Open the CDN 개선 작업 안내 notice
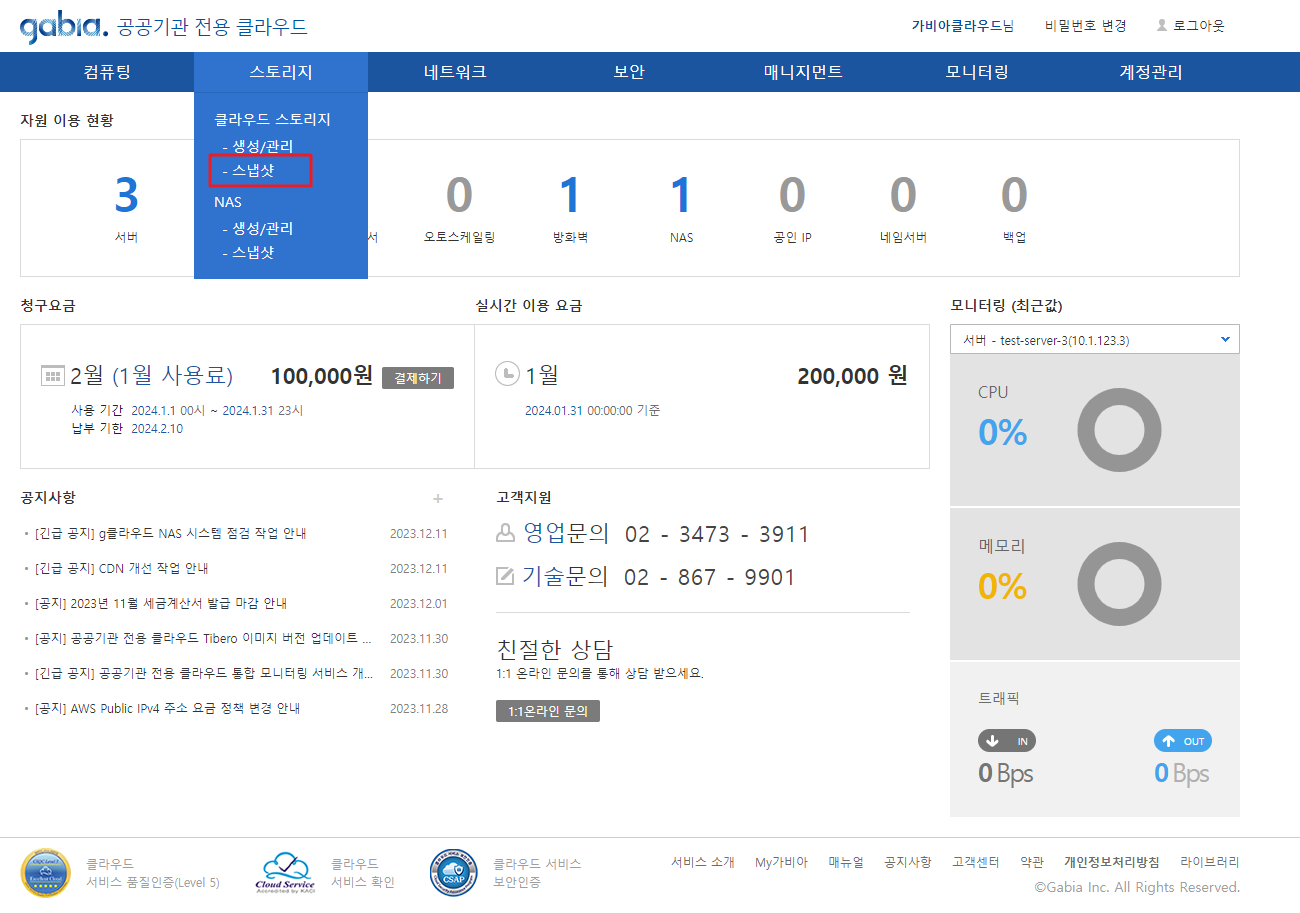Screen dimensions: 1300x913 (122, 568)
